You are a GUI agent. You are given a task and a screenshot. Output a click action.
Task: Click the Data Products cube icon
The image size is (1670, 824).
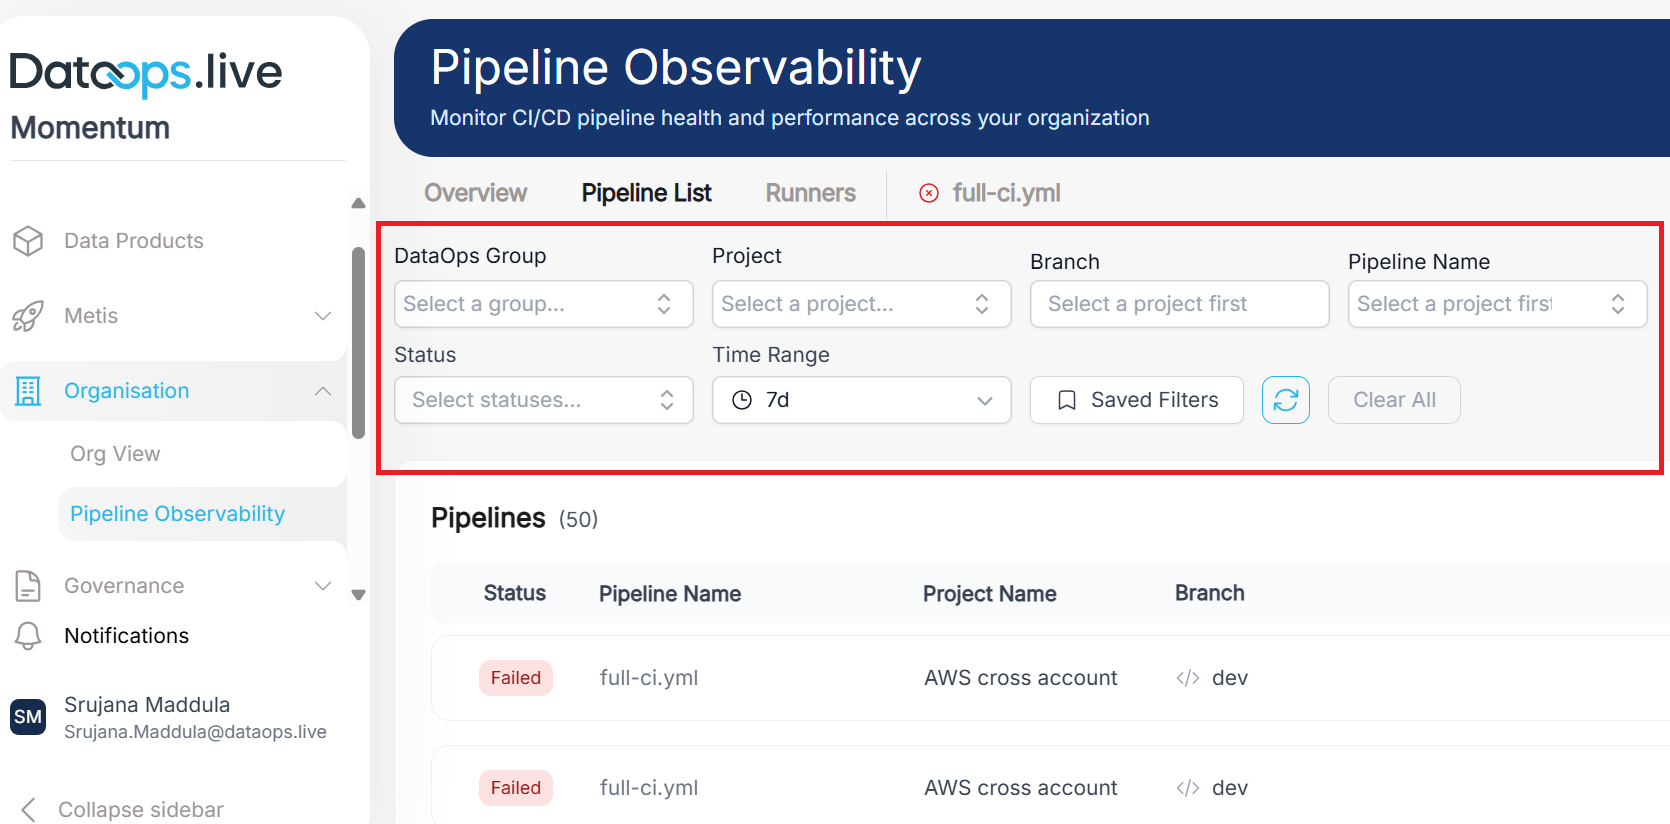coord(28,241)
